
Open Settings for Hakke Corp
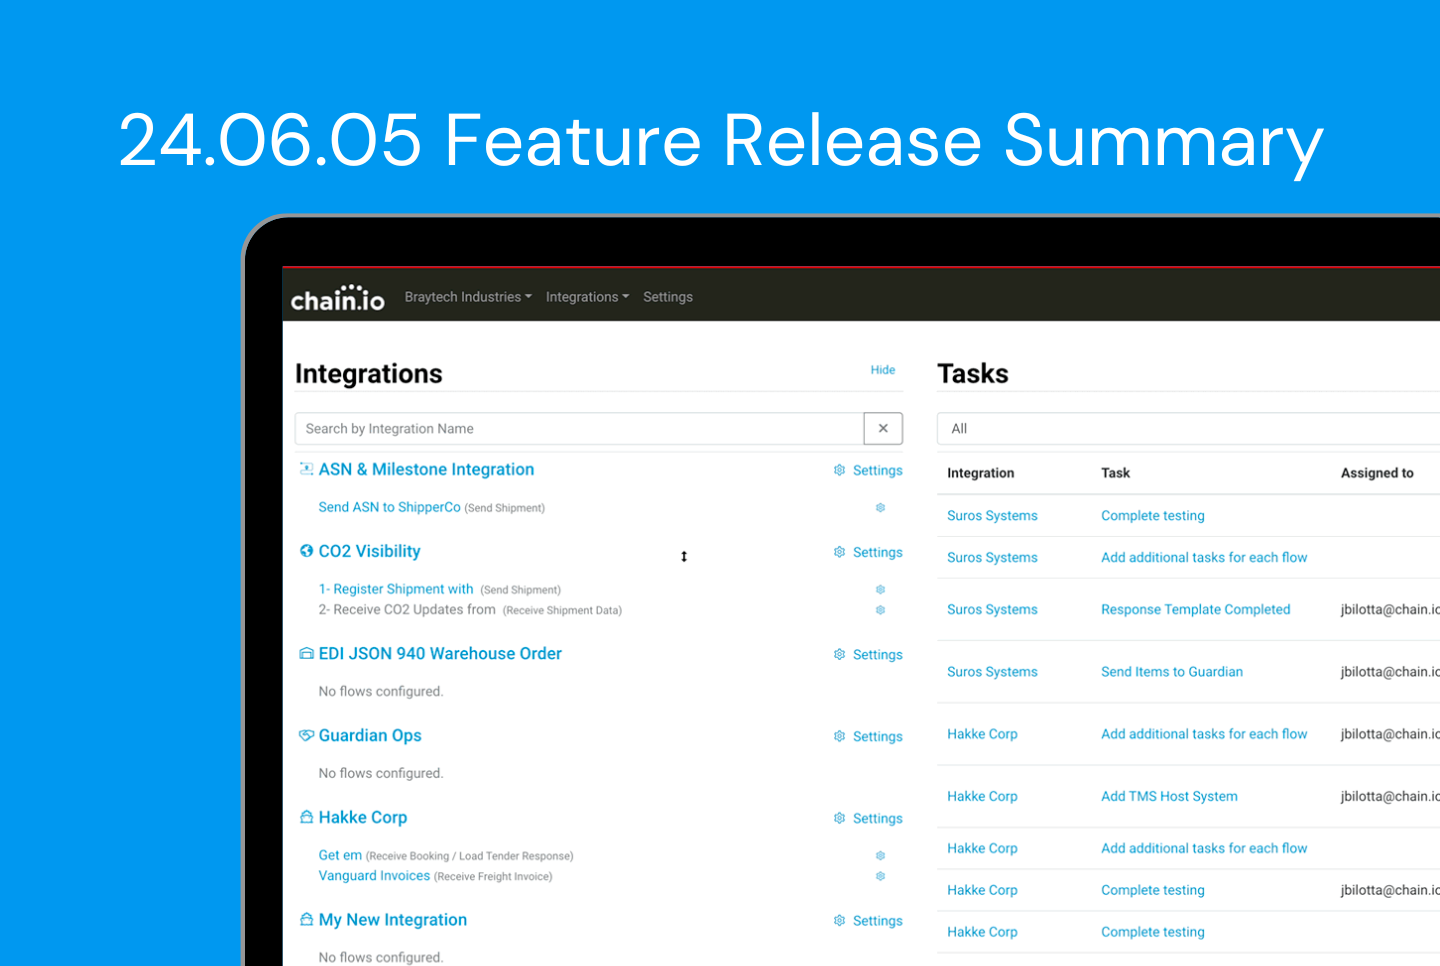pyautogui.click(x=877, y=819)
